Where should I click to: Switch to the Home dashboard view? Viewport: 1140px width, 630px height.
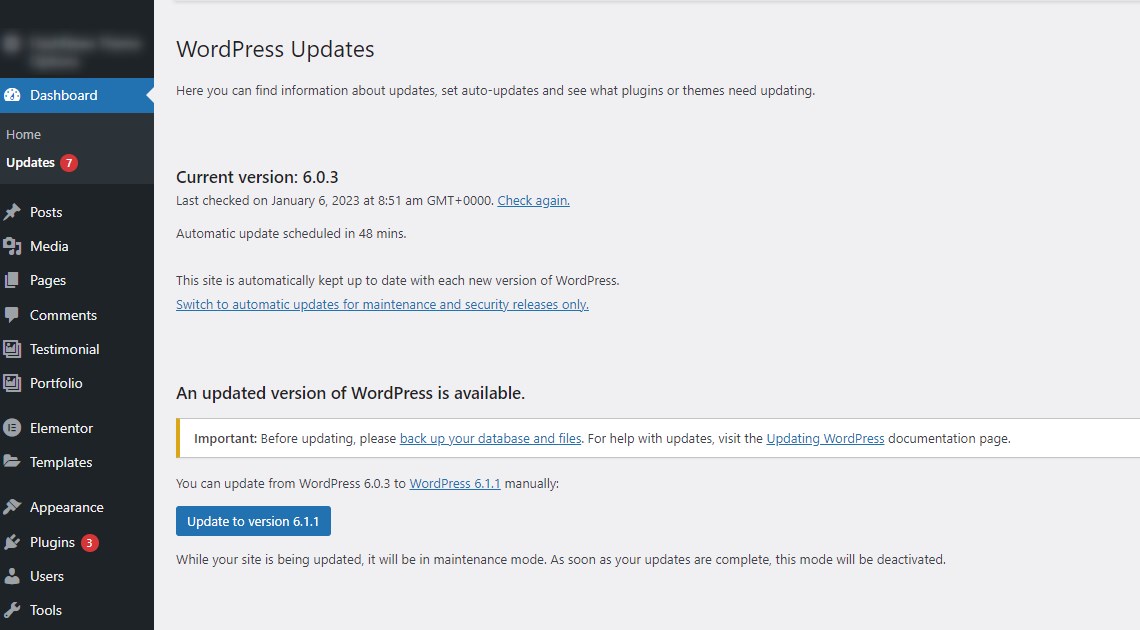[x=23, y=134]
